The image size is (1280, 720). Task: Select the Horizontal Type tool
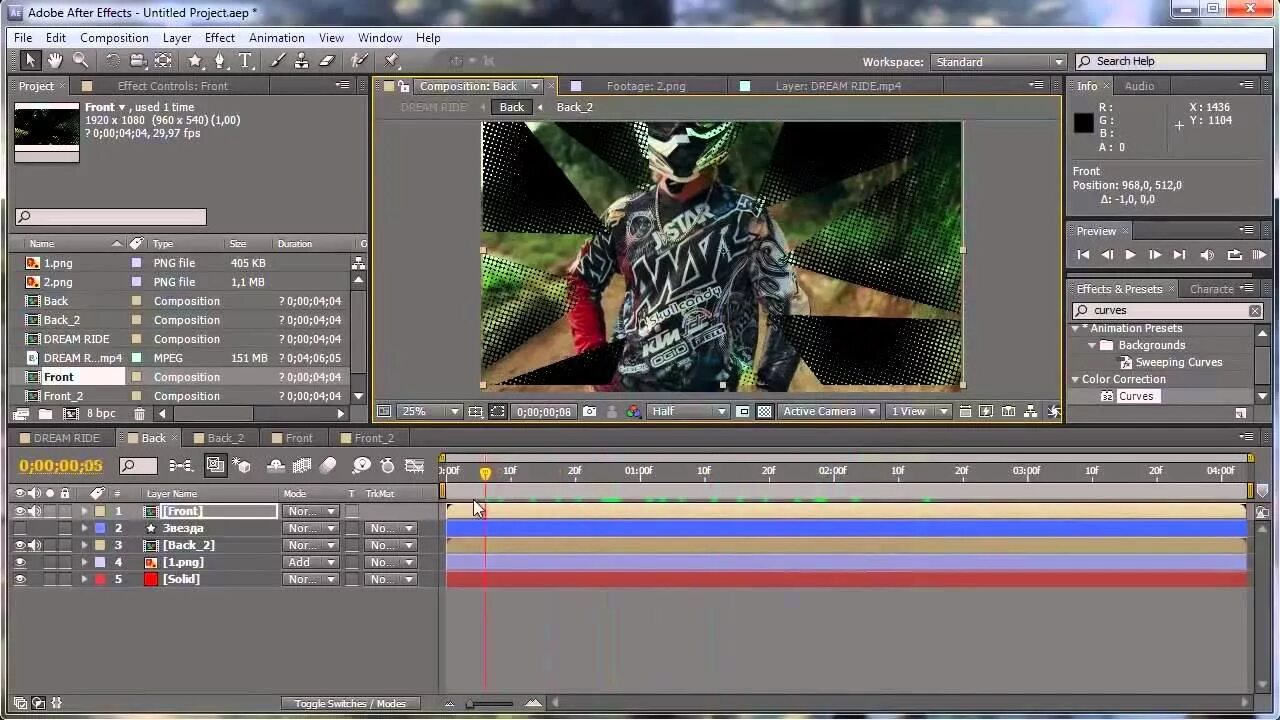(245, 61)
